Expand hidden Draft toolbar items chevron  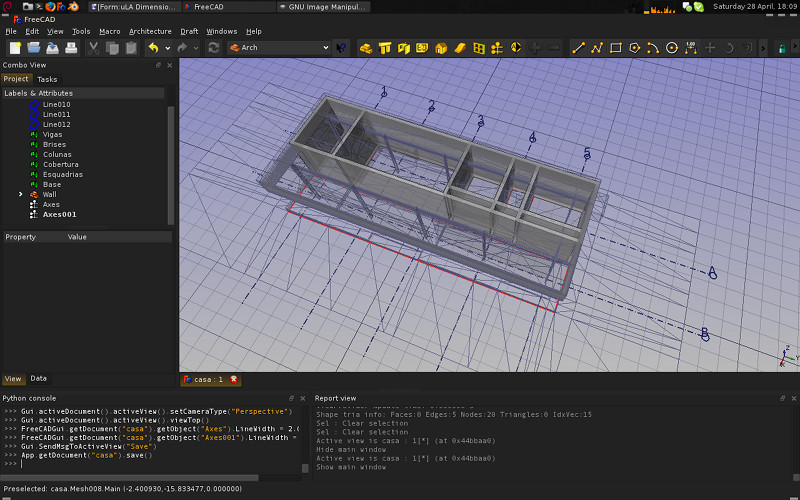click(763, 48)
